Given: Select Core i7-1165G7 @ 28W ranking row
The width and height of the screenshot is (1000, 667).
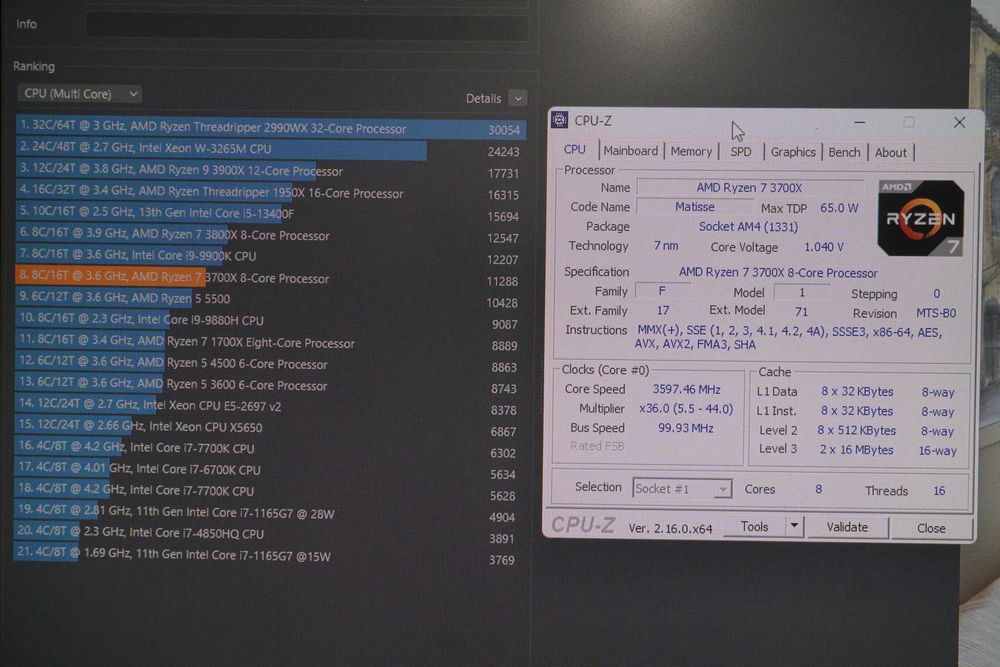Looking at the screenshot, I should pos(270,513).
